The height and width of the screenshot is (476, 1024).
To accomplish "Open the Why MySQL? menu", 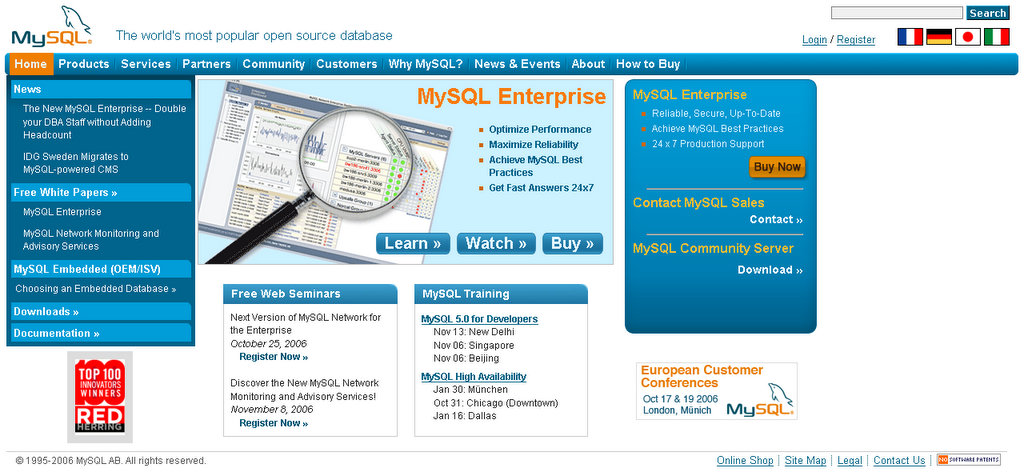I will 425,64.
